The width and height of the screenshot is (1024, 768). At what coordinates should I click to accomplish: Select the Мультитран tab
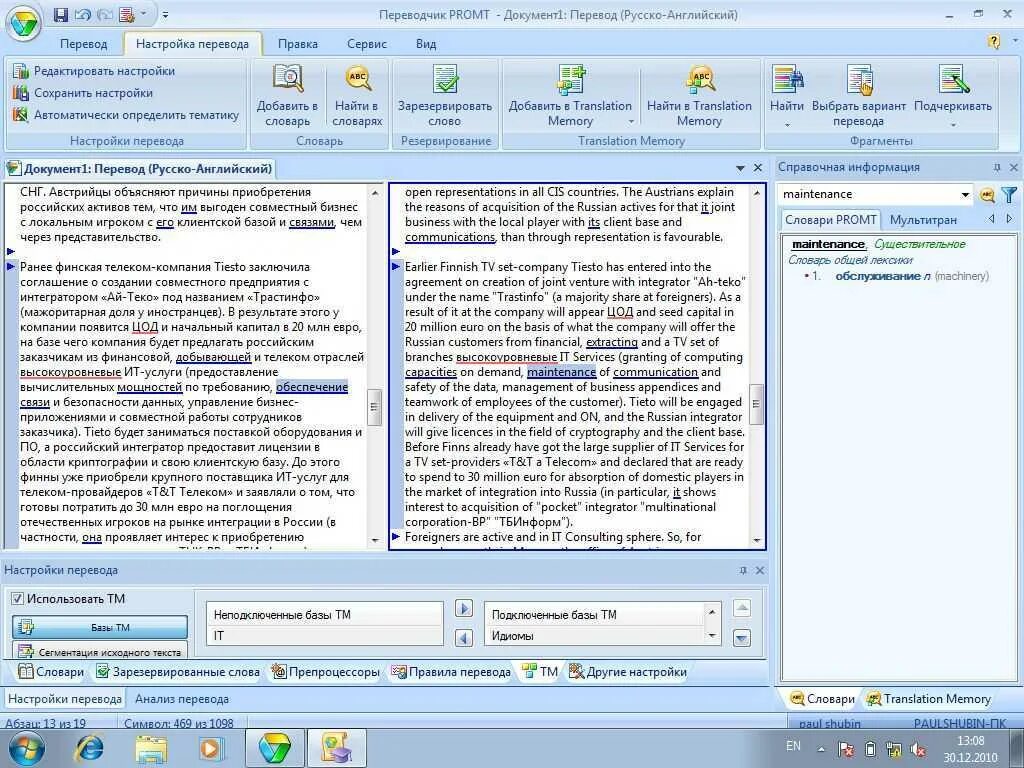click(x=923, y=220)
